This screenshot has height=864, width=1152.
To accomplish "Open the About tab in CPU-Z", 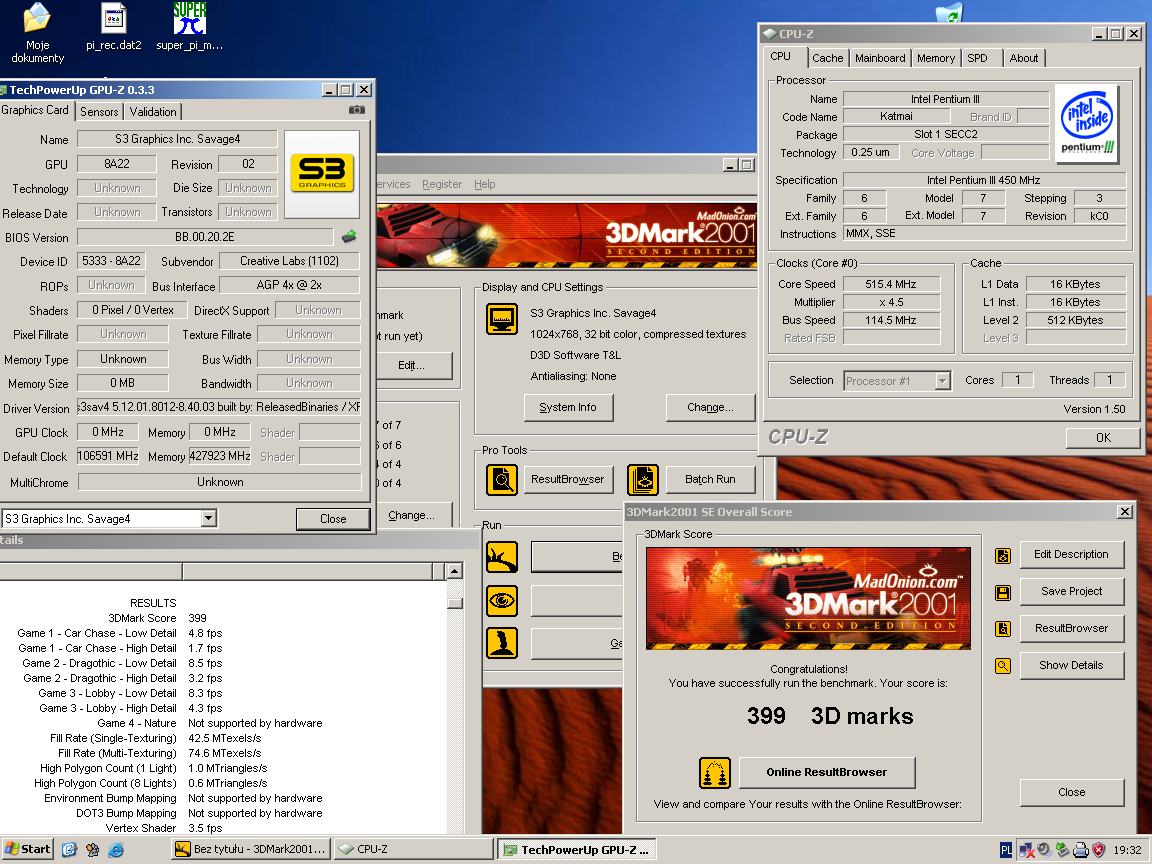I will pyautogui.click(x=1023, y=58).
